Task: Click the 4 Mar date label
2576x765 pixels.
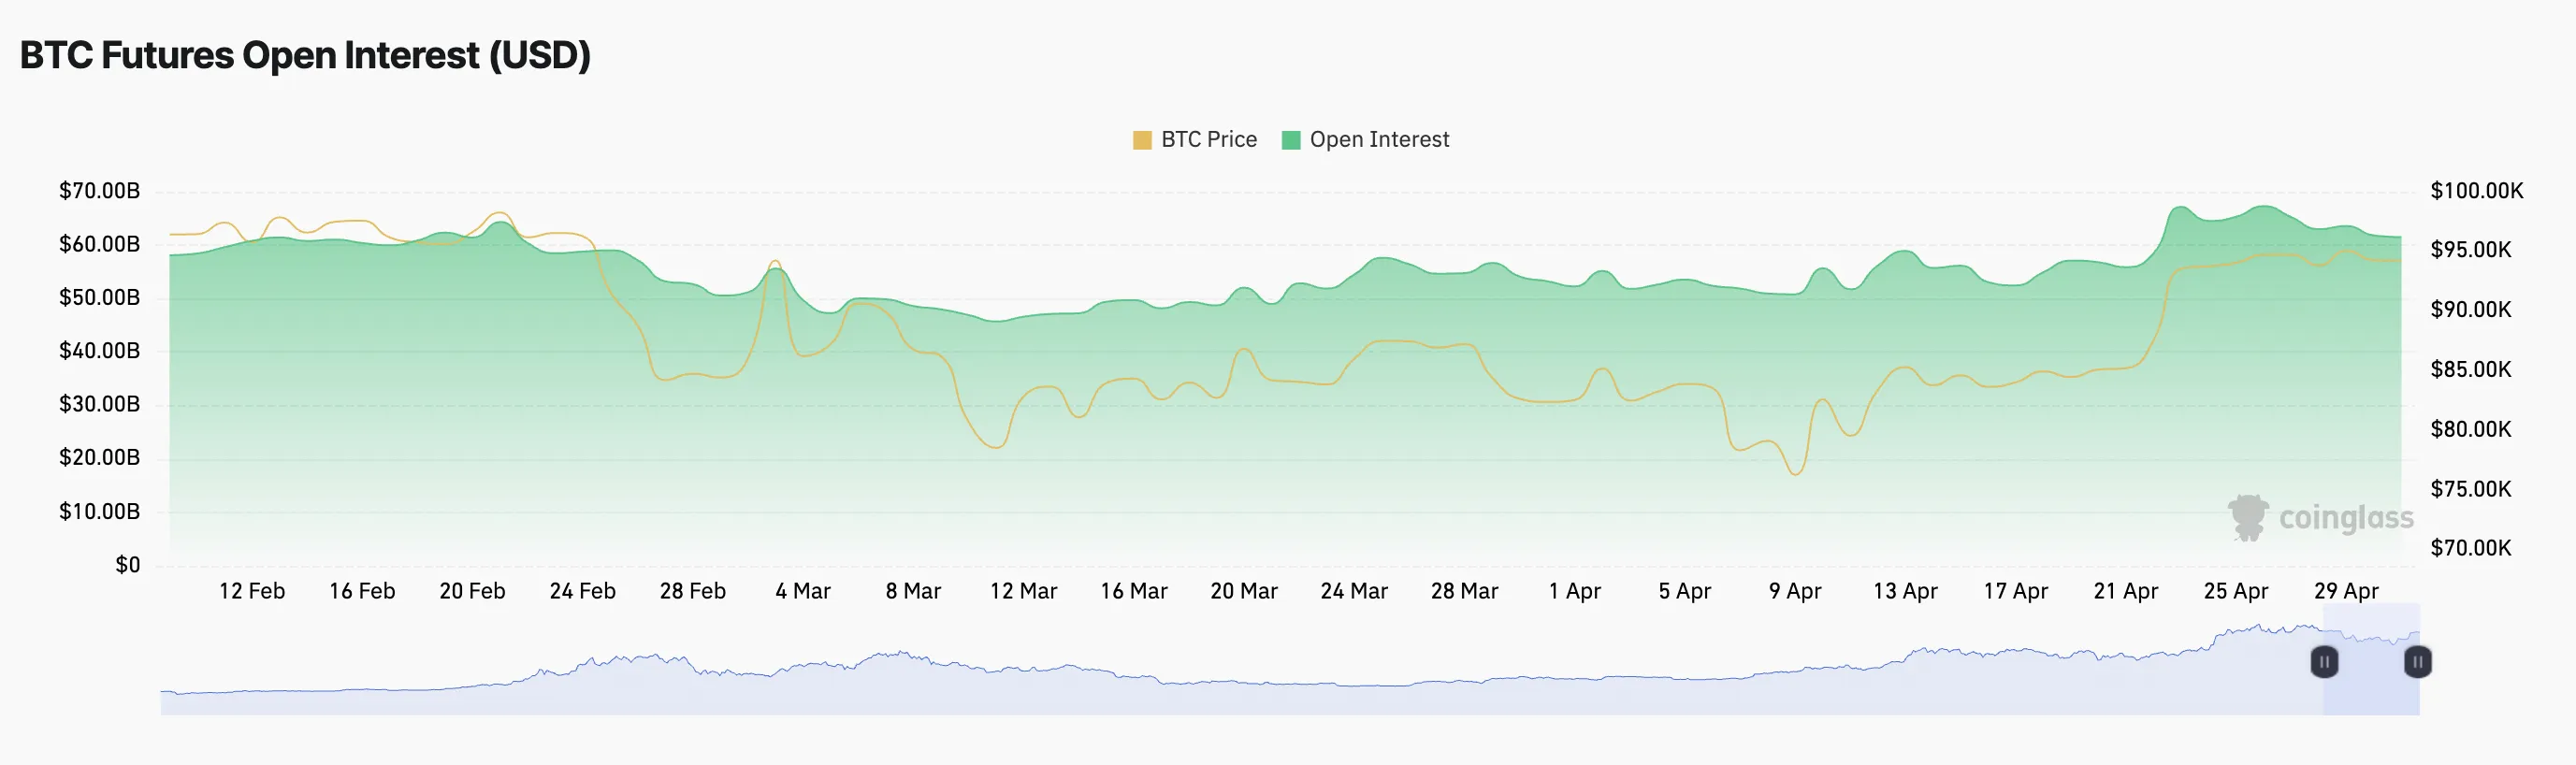Action: (x=803, y=591)
